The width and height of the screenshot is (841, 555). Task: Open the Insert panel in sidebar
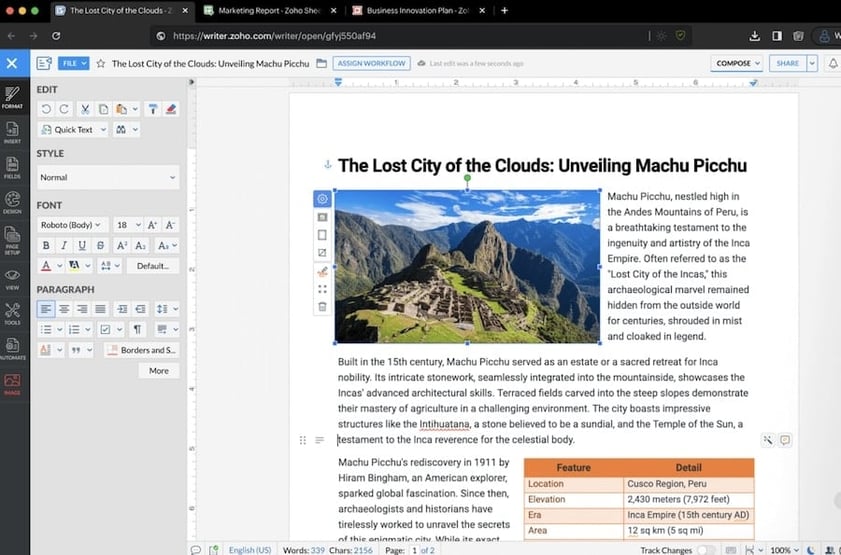[x=12, y=133]
